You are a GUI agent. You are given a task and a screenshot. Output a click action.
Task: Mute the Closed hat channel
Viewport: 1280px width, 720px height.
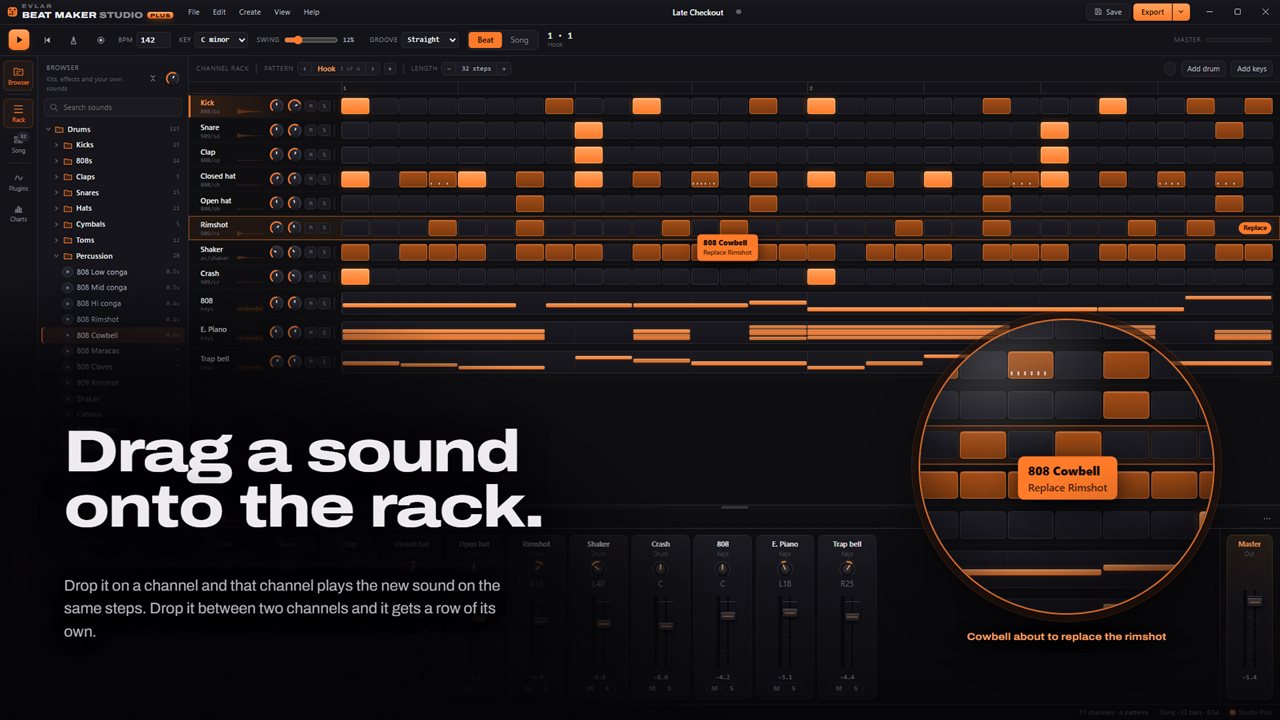pos(311,179)
